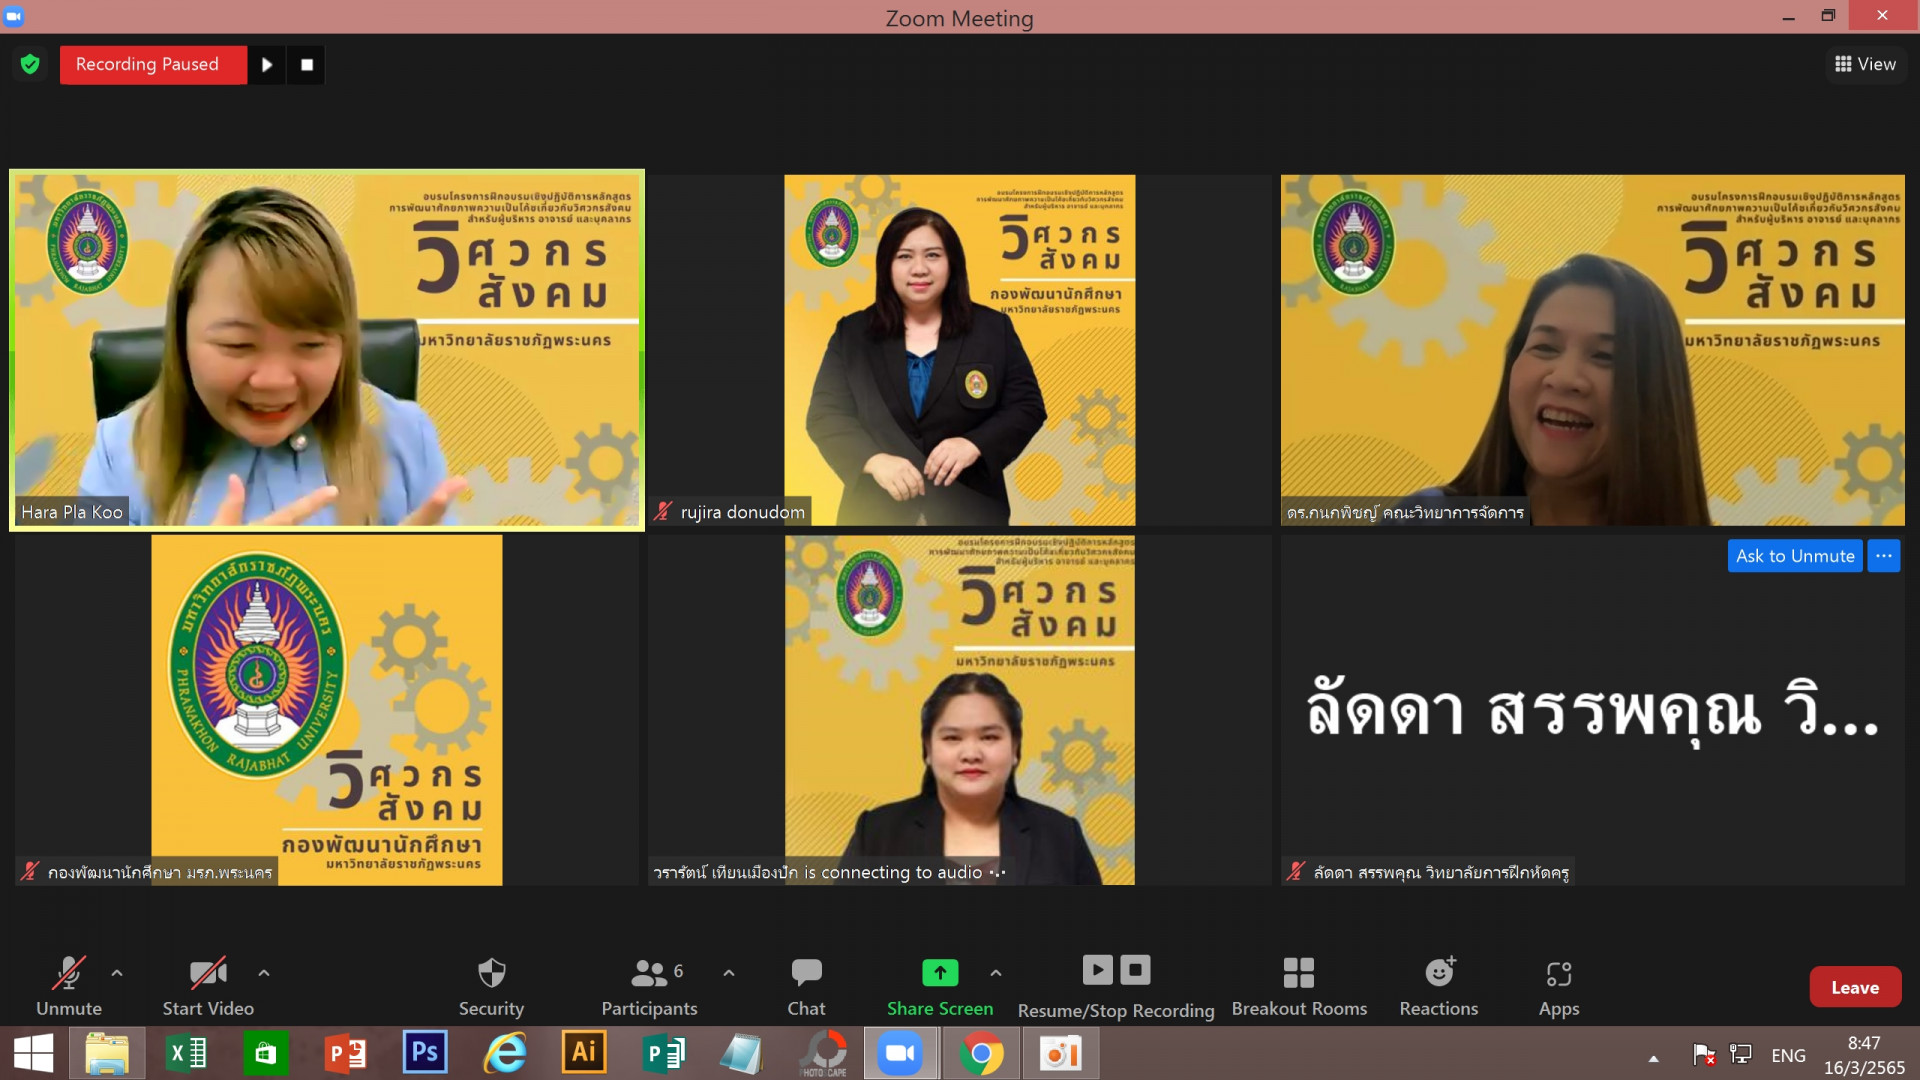
Task: Click the Action Center flag icon
Action: click(1703, 1055)
